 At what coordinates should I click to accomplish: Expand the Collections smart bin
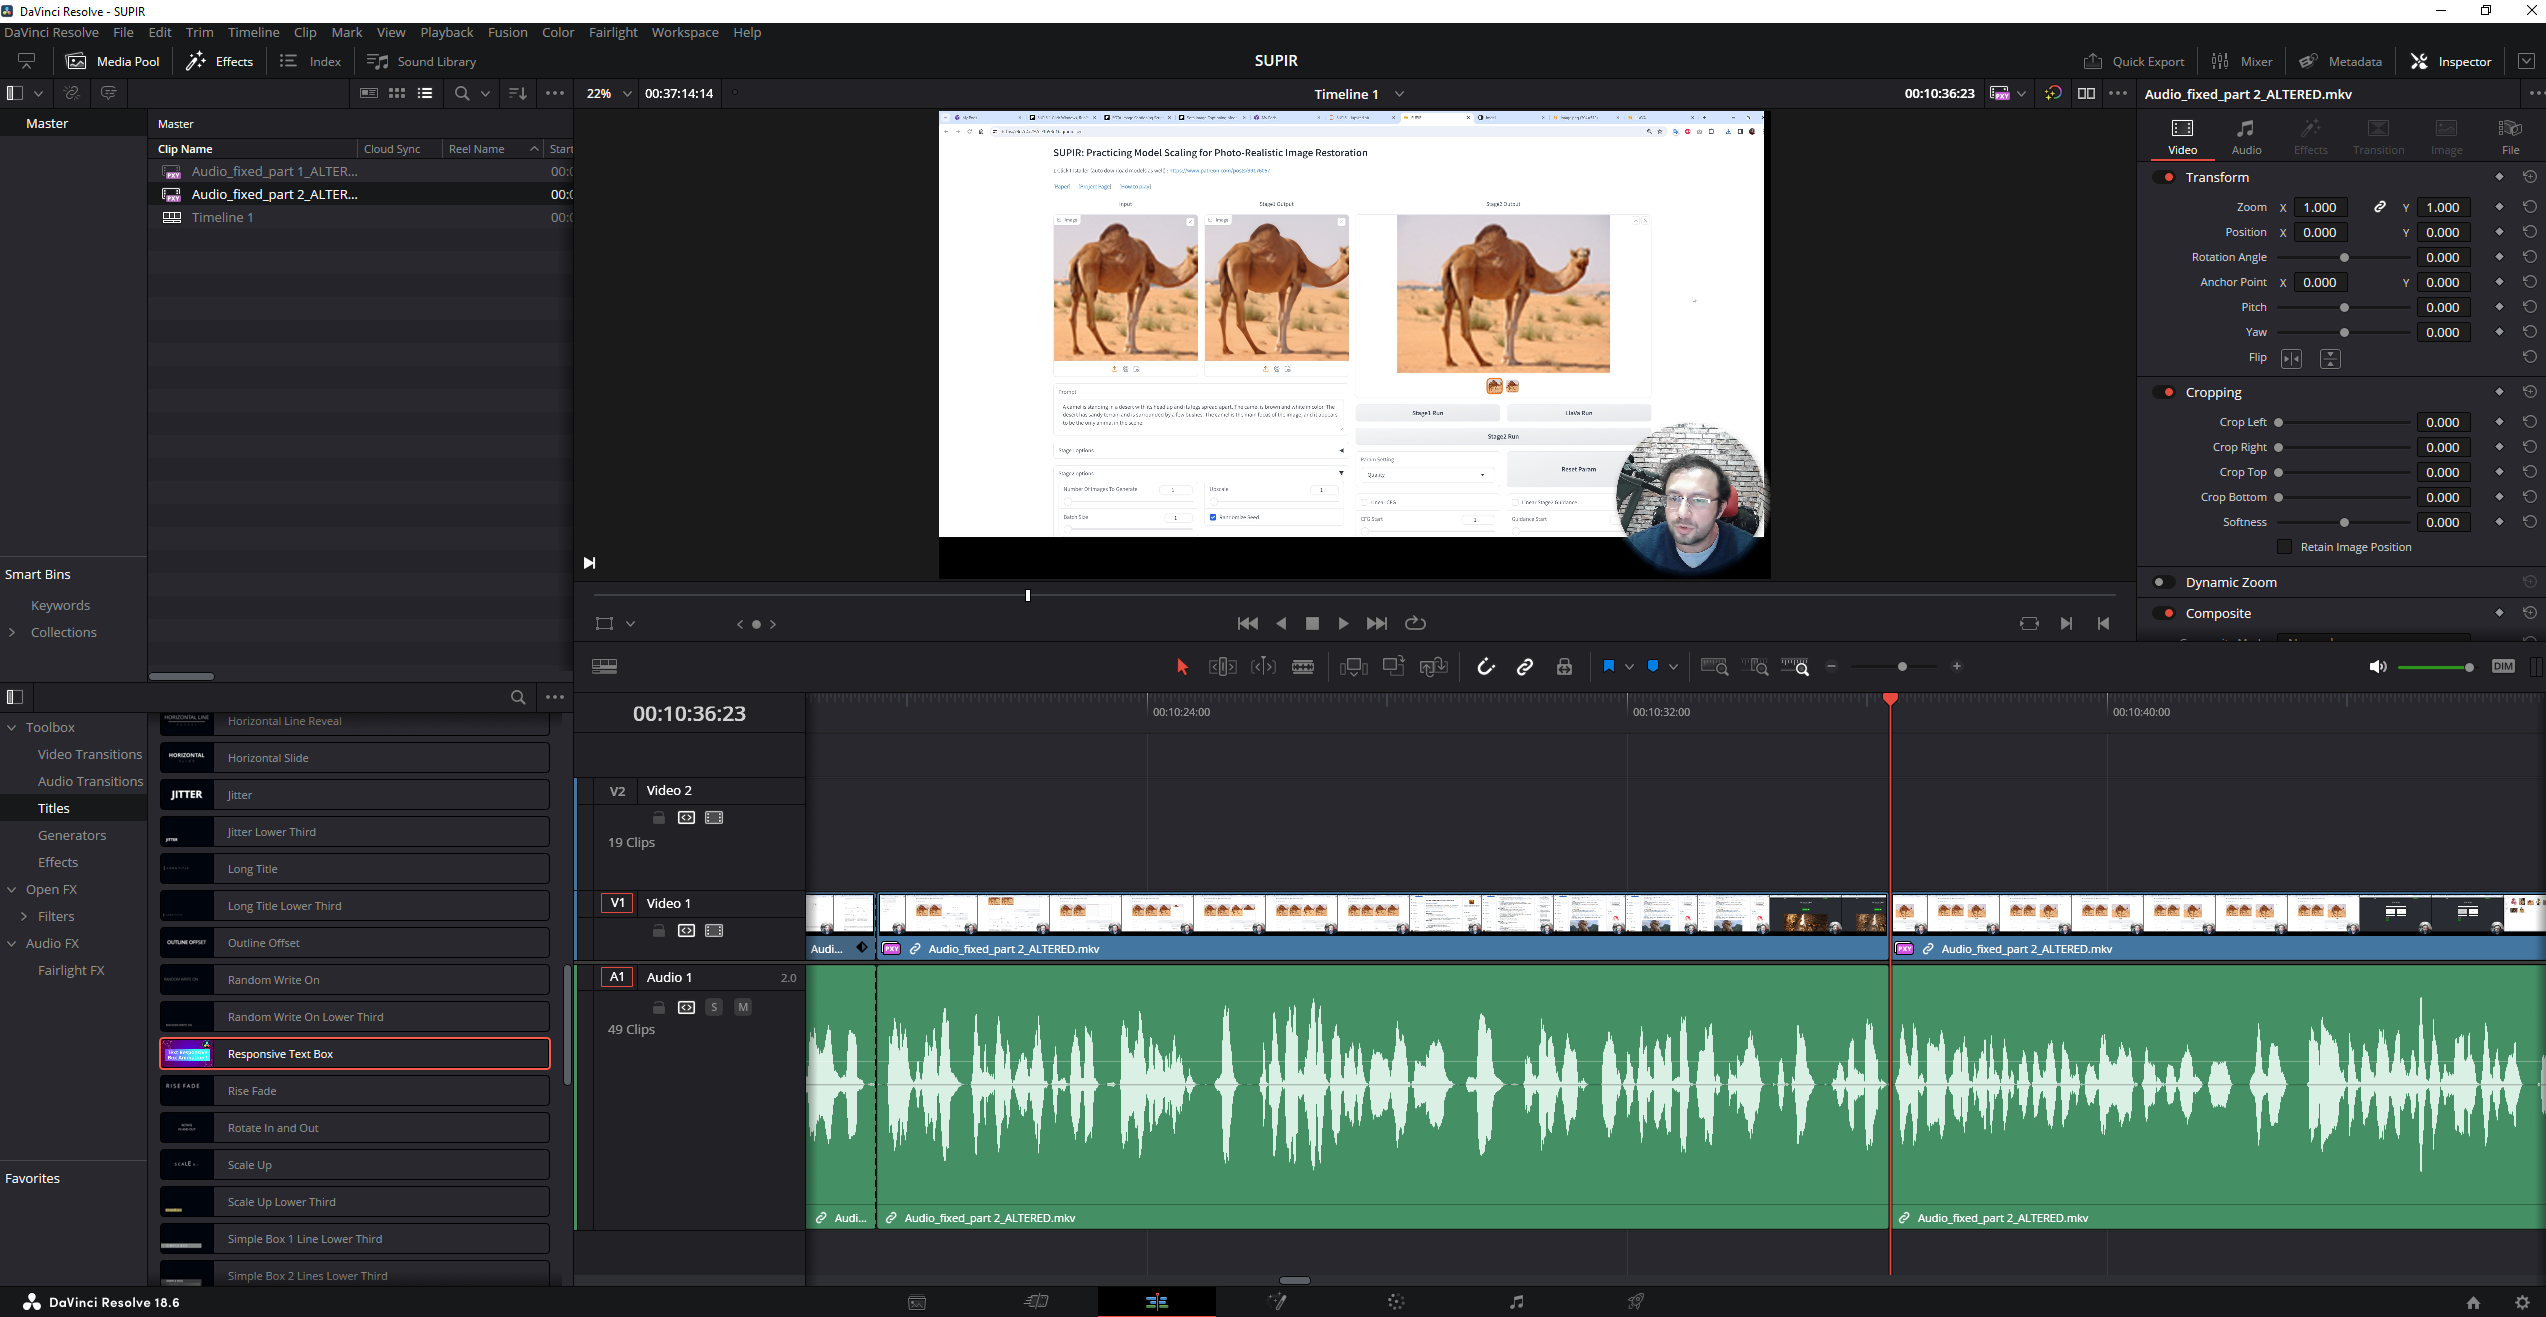pos(12,632)
